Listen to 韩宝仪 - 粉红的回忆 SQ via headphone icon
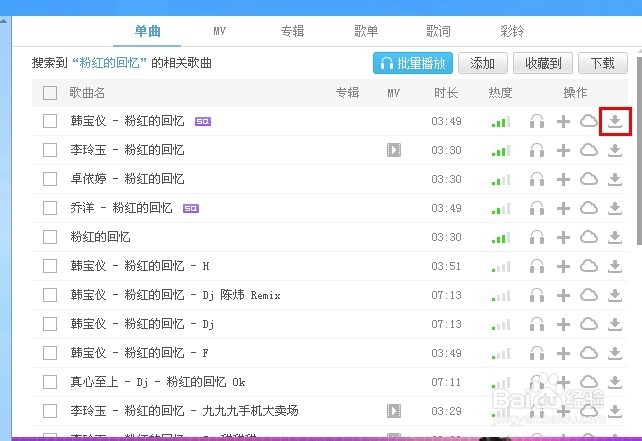Viewport: 642px width, 441px height. [x=537, y=121]
